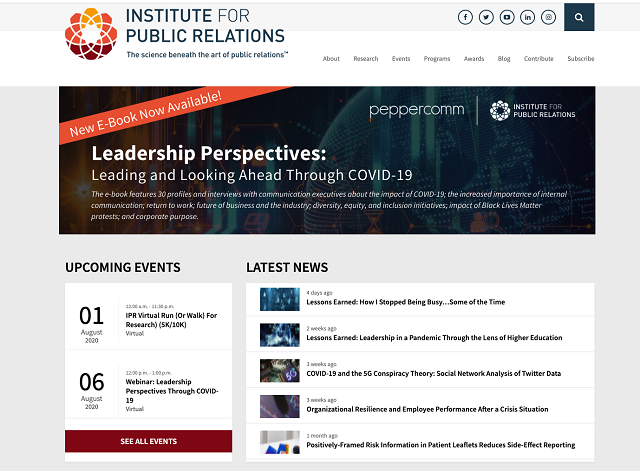Open 'Leadership in a Pandemic' article
Screen dimensions: 640x471
point(434,338)
